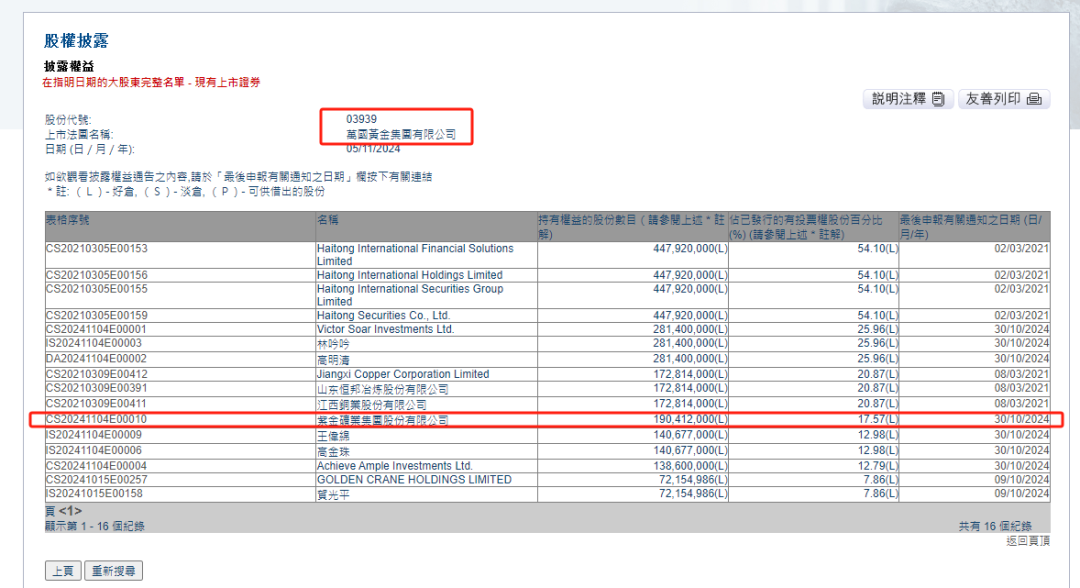Open form CS20241104E00004
This screenshot has height=588, width=1080.
click(x=96, y=466)
